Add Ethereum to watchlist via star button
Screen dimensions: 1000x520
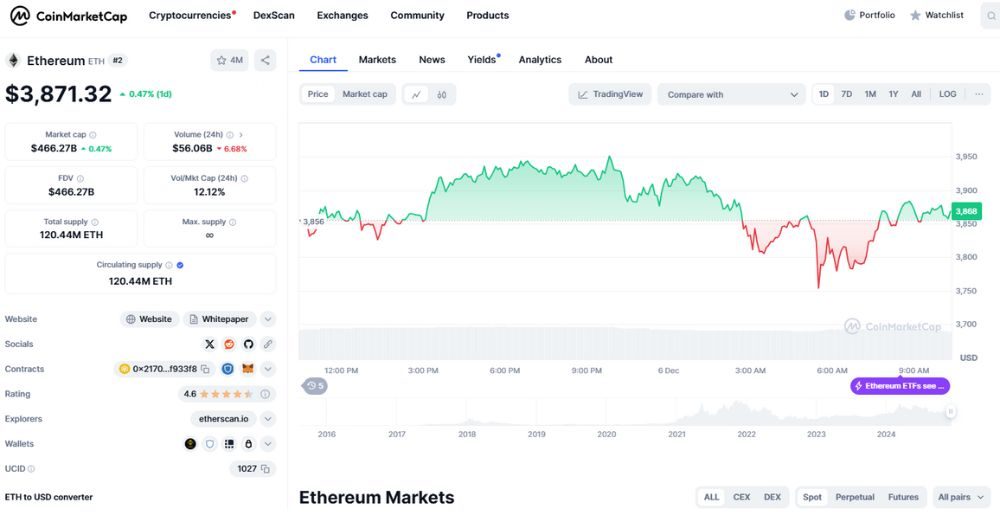click(x=230, y=60)
